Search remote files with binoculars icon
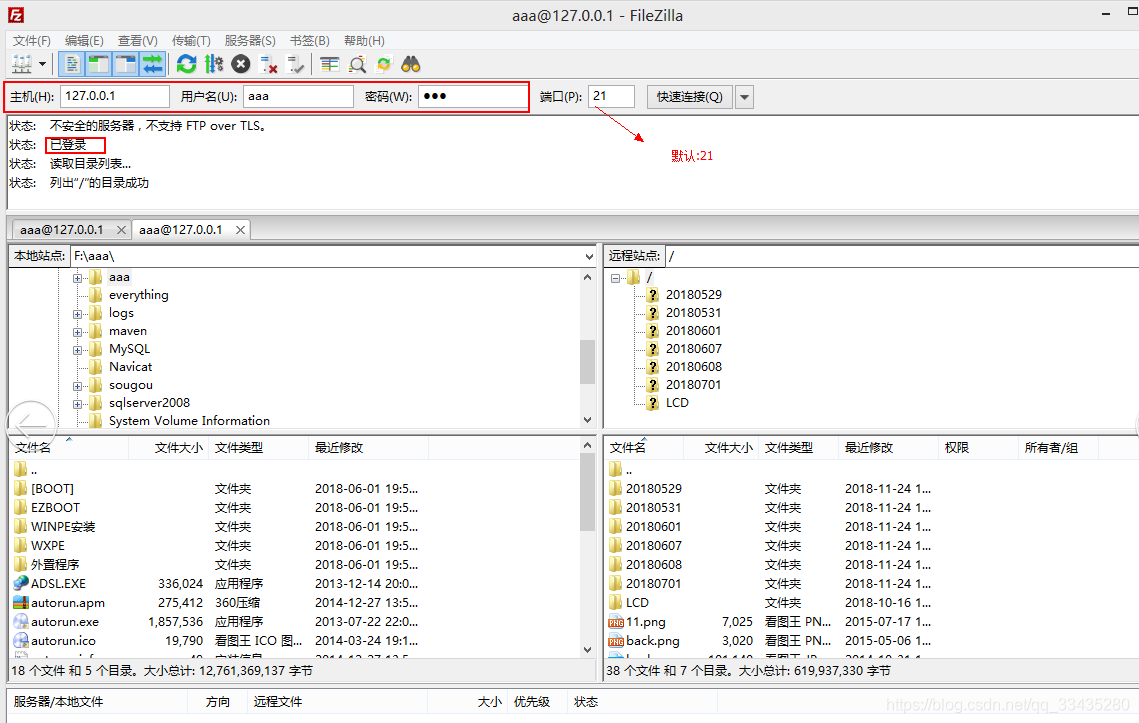The height and width of the screenshot is (723, 1139). pos(410,65)
